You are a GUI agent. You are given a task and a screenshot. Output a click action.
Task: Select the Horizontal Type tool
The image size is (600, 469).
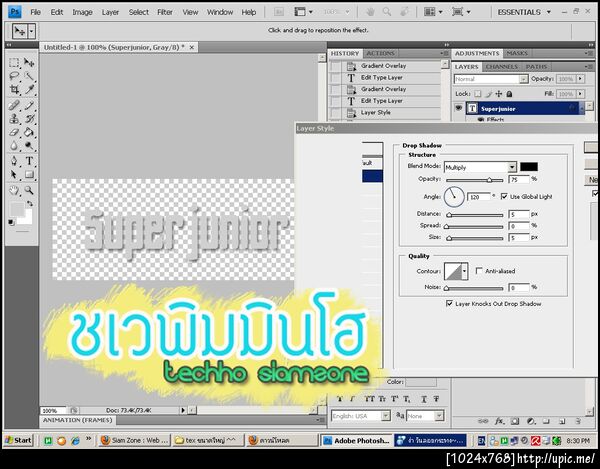click(x=29, y=161)
